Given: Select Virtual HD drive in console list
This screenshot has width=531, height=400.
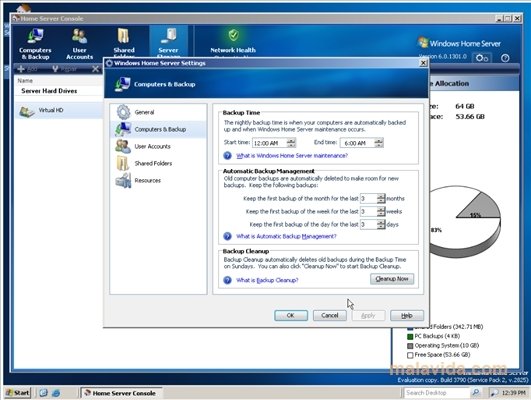Looking at the screenshot, I should click(59, 110).
